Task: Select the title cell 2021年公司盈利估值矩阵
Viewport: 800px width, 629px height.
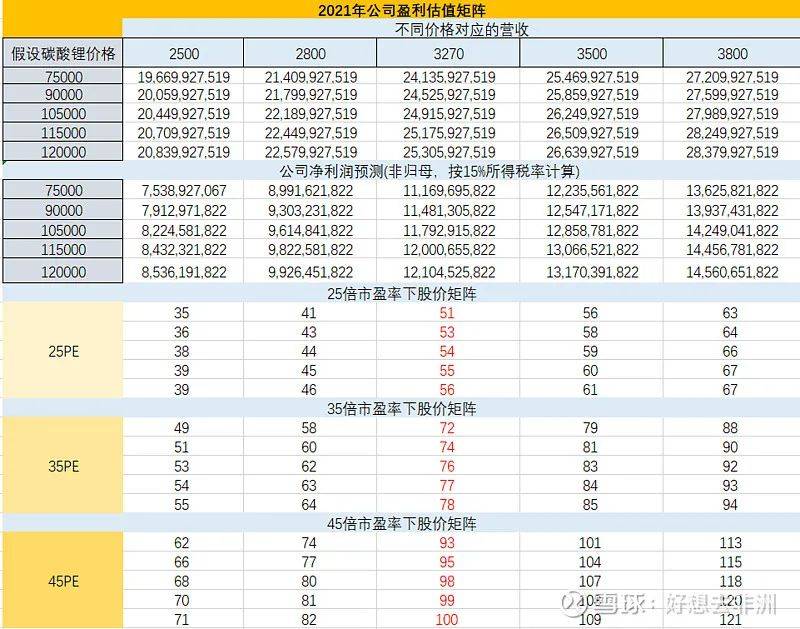Action: click(x=400, y=10)
